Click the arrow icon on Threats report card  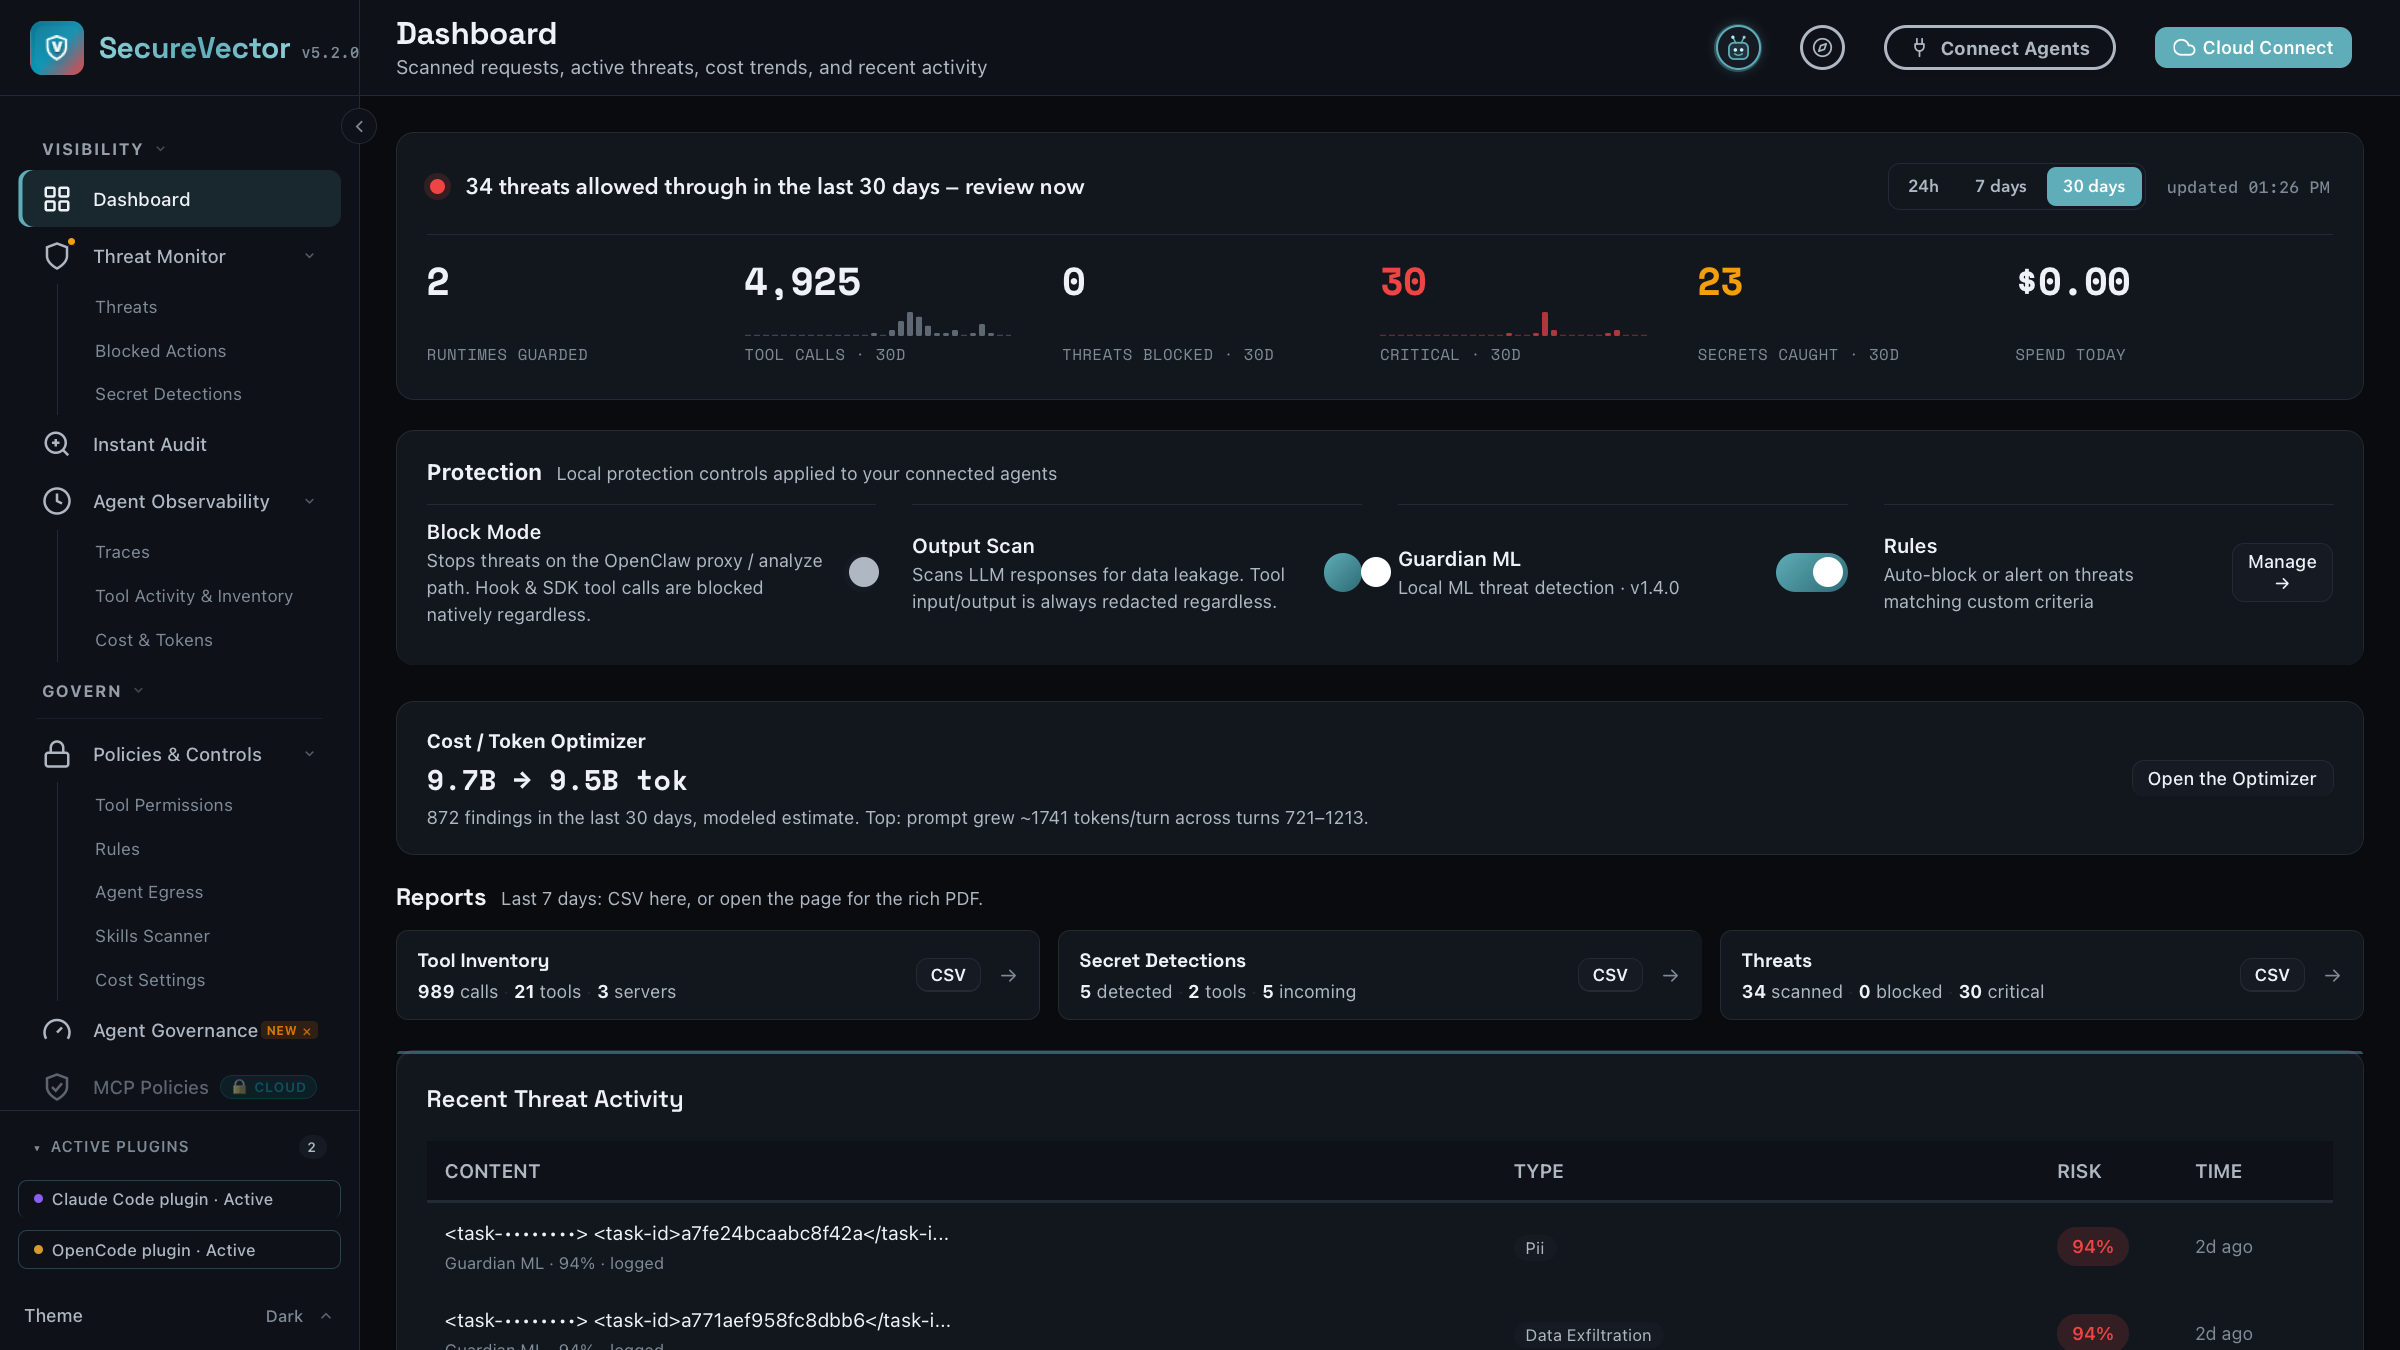click(x=2332, y=975)
